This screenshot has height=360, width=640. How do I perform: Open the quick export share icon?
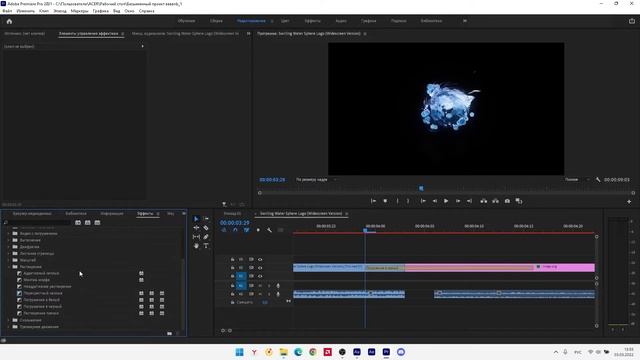point(632,21)
